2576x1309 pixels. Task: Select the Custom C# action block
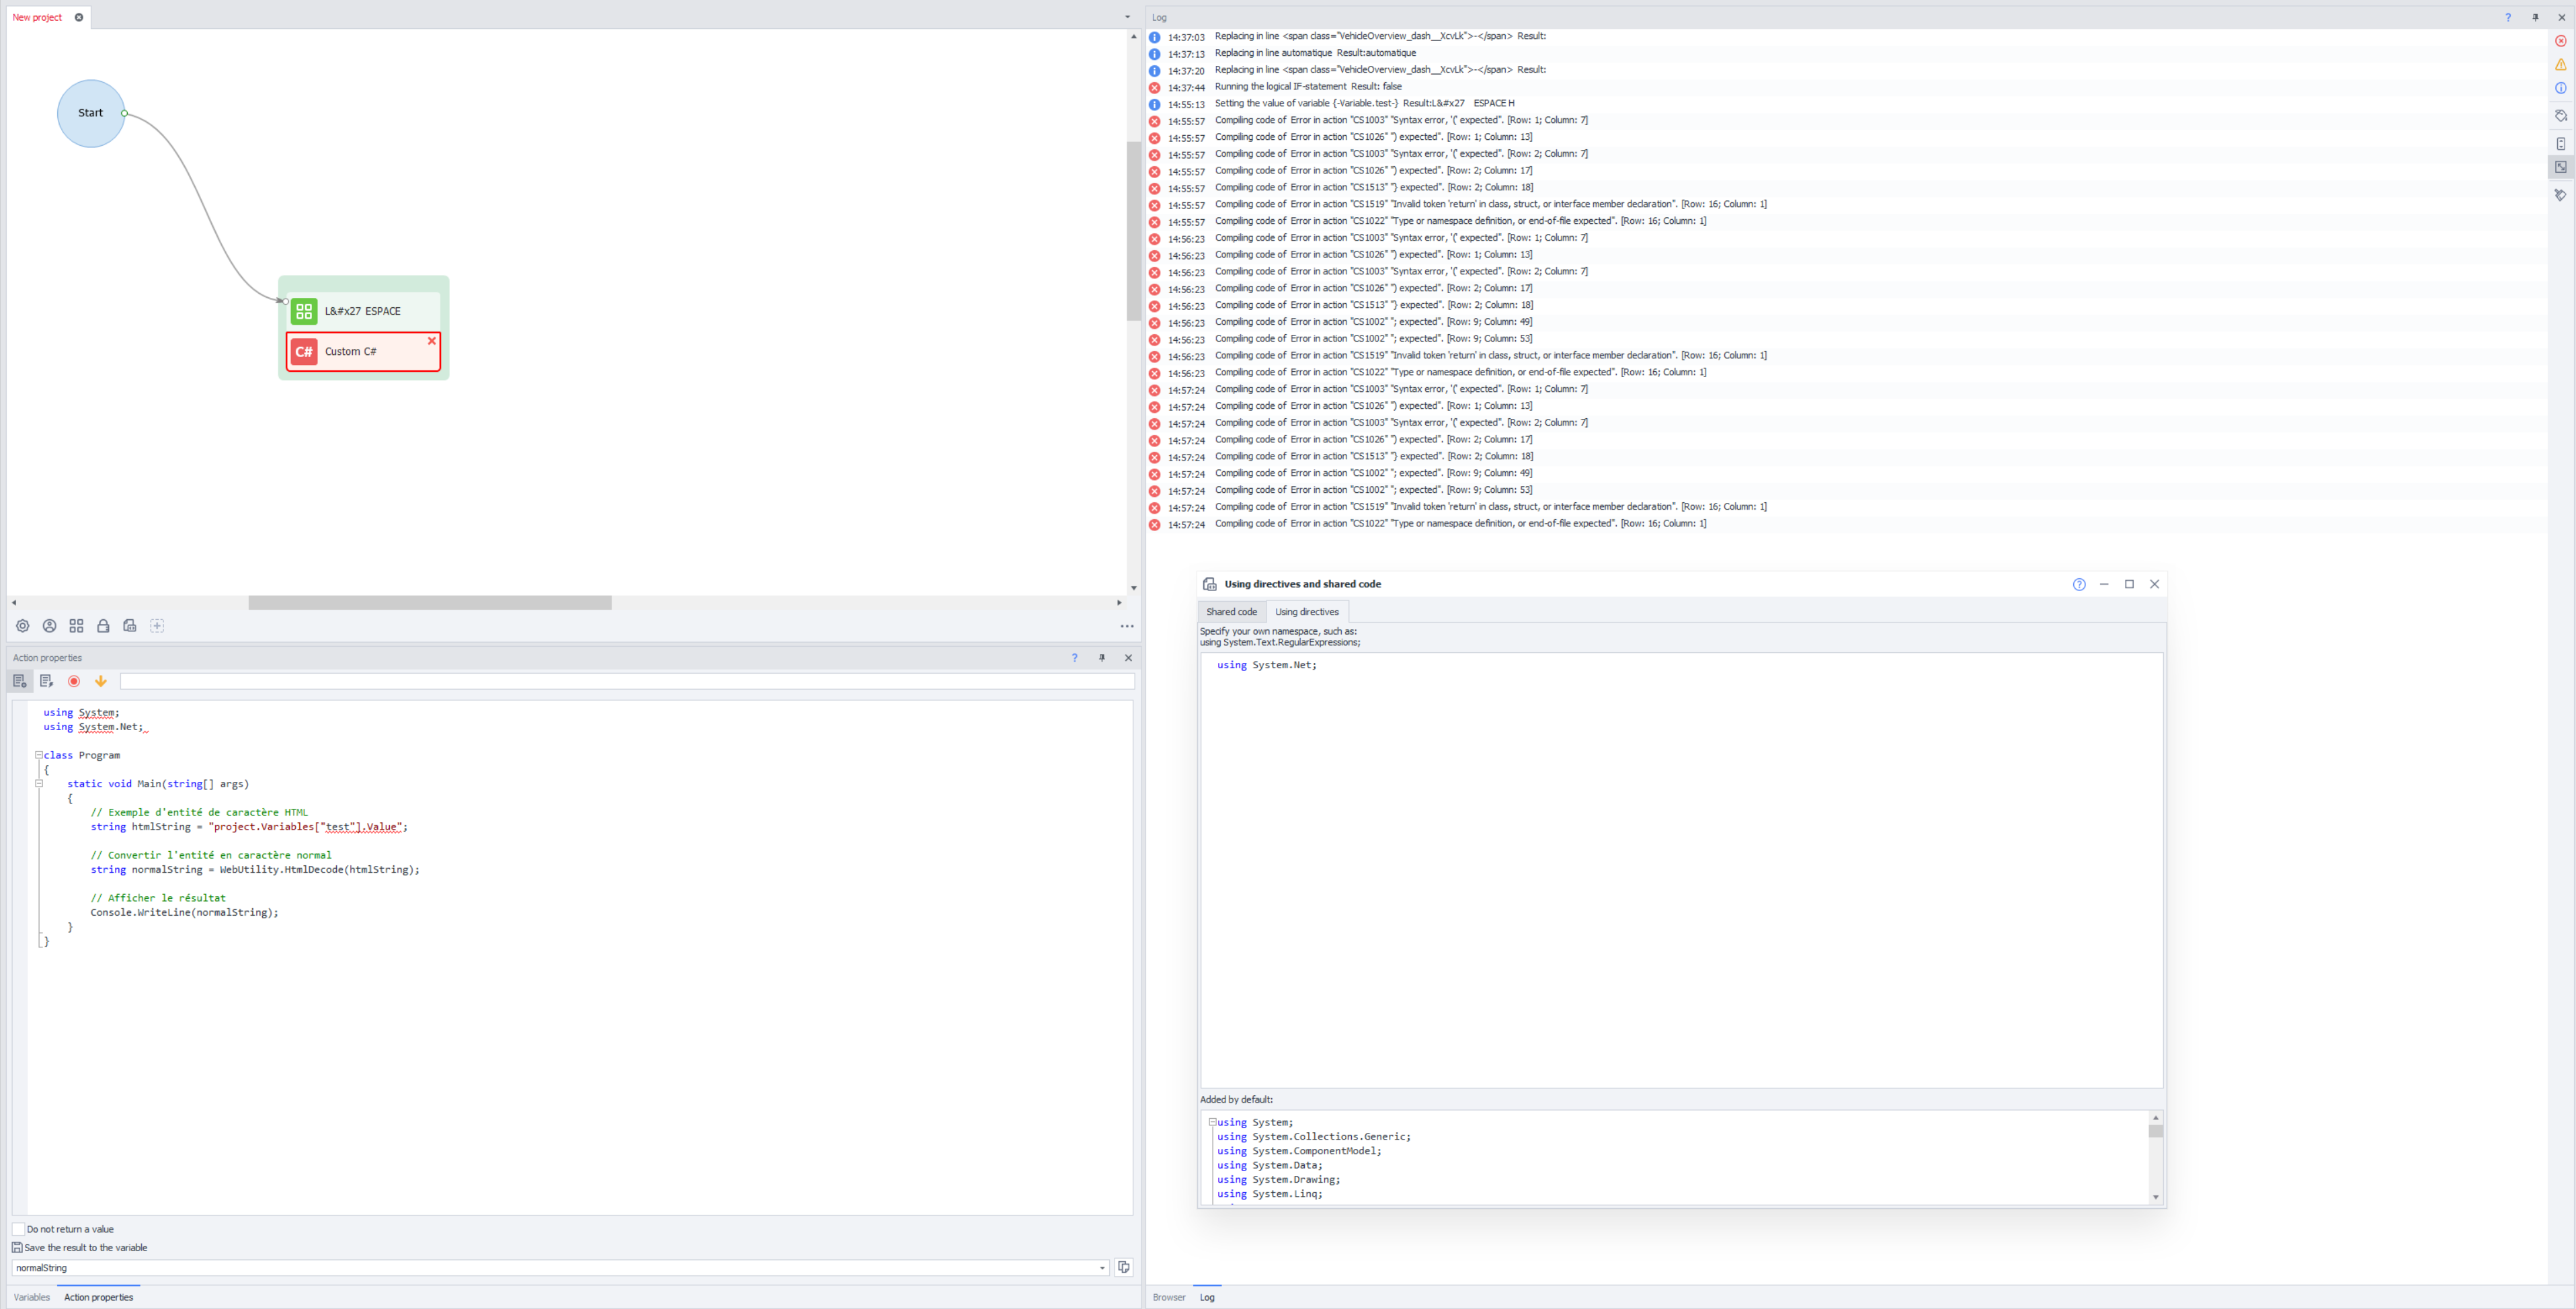pos(363,352)
